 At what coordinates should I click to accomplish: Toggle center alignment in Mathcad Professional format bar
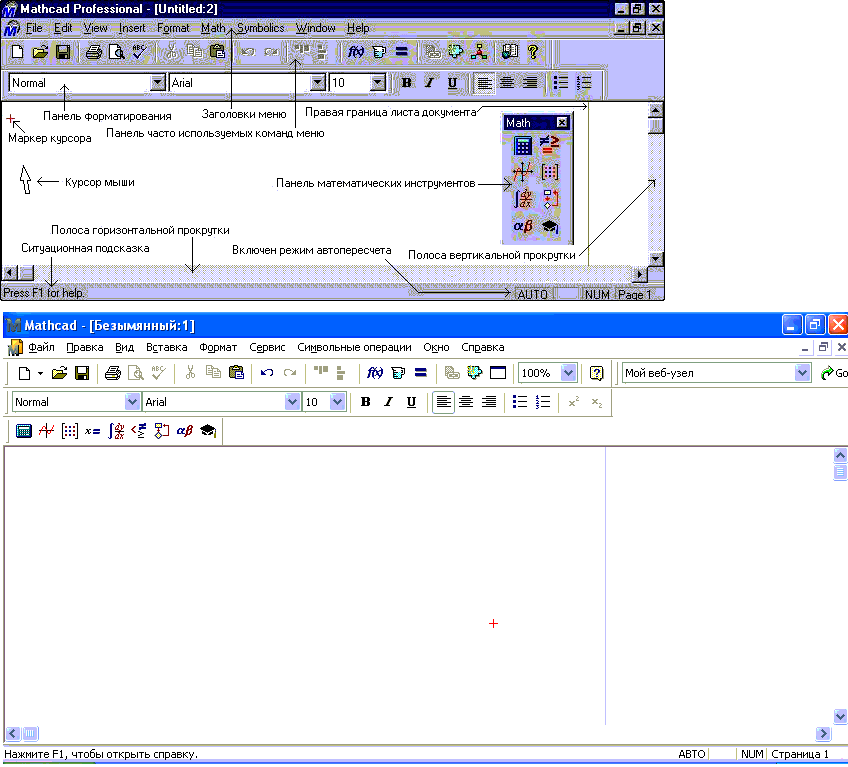(507, 83)
